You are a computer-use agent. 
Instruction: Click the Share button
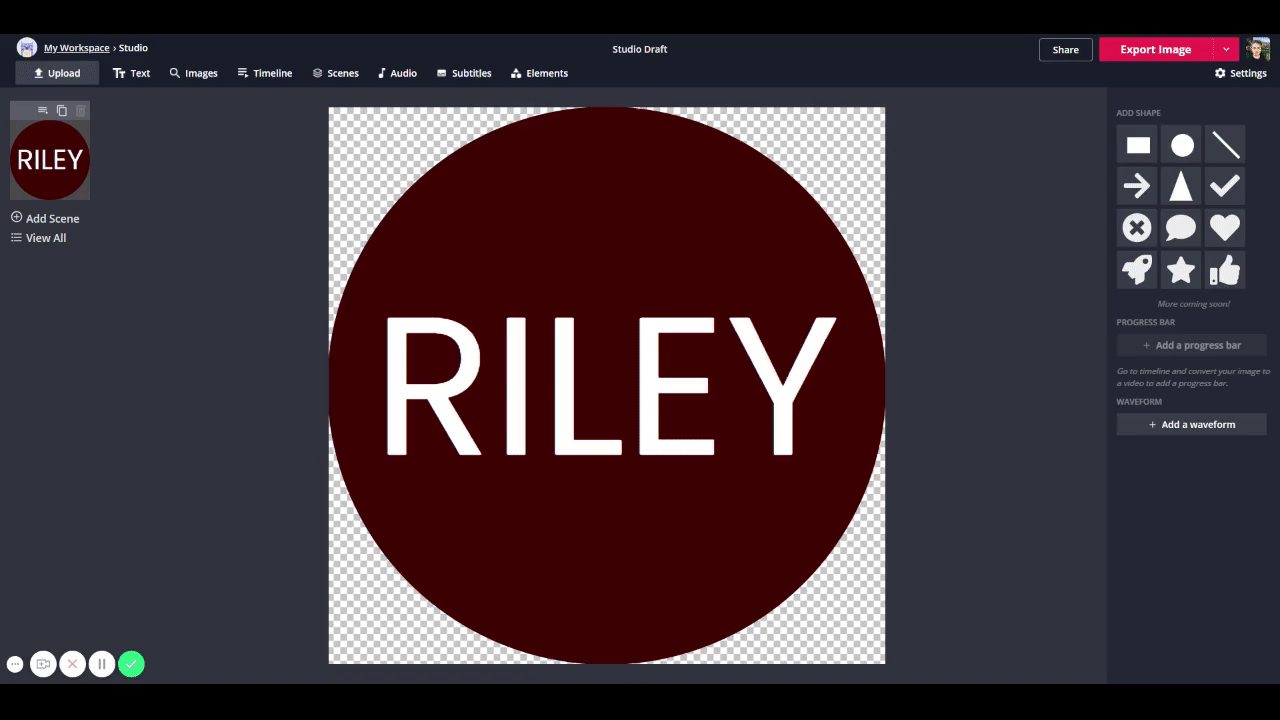1065,49
